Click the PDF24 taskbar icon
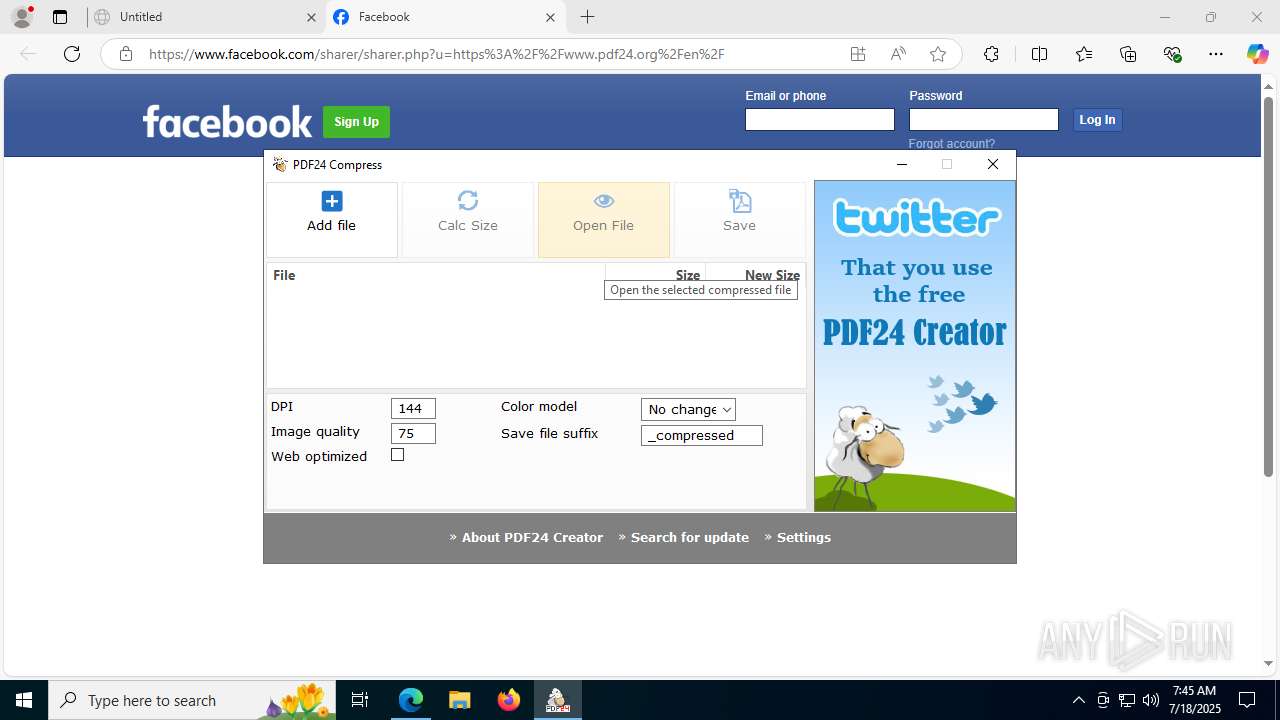1280x720 pixels. [x=557, y=700]
